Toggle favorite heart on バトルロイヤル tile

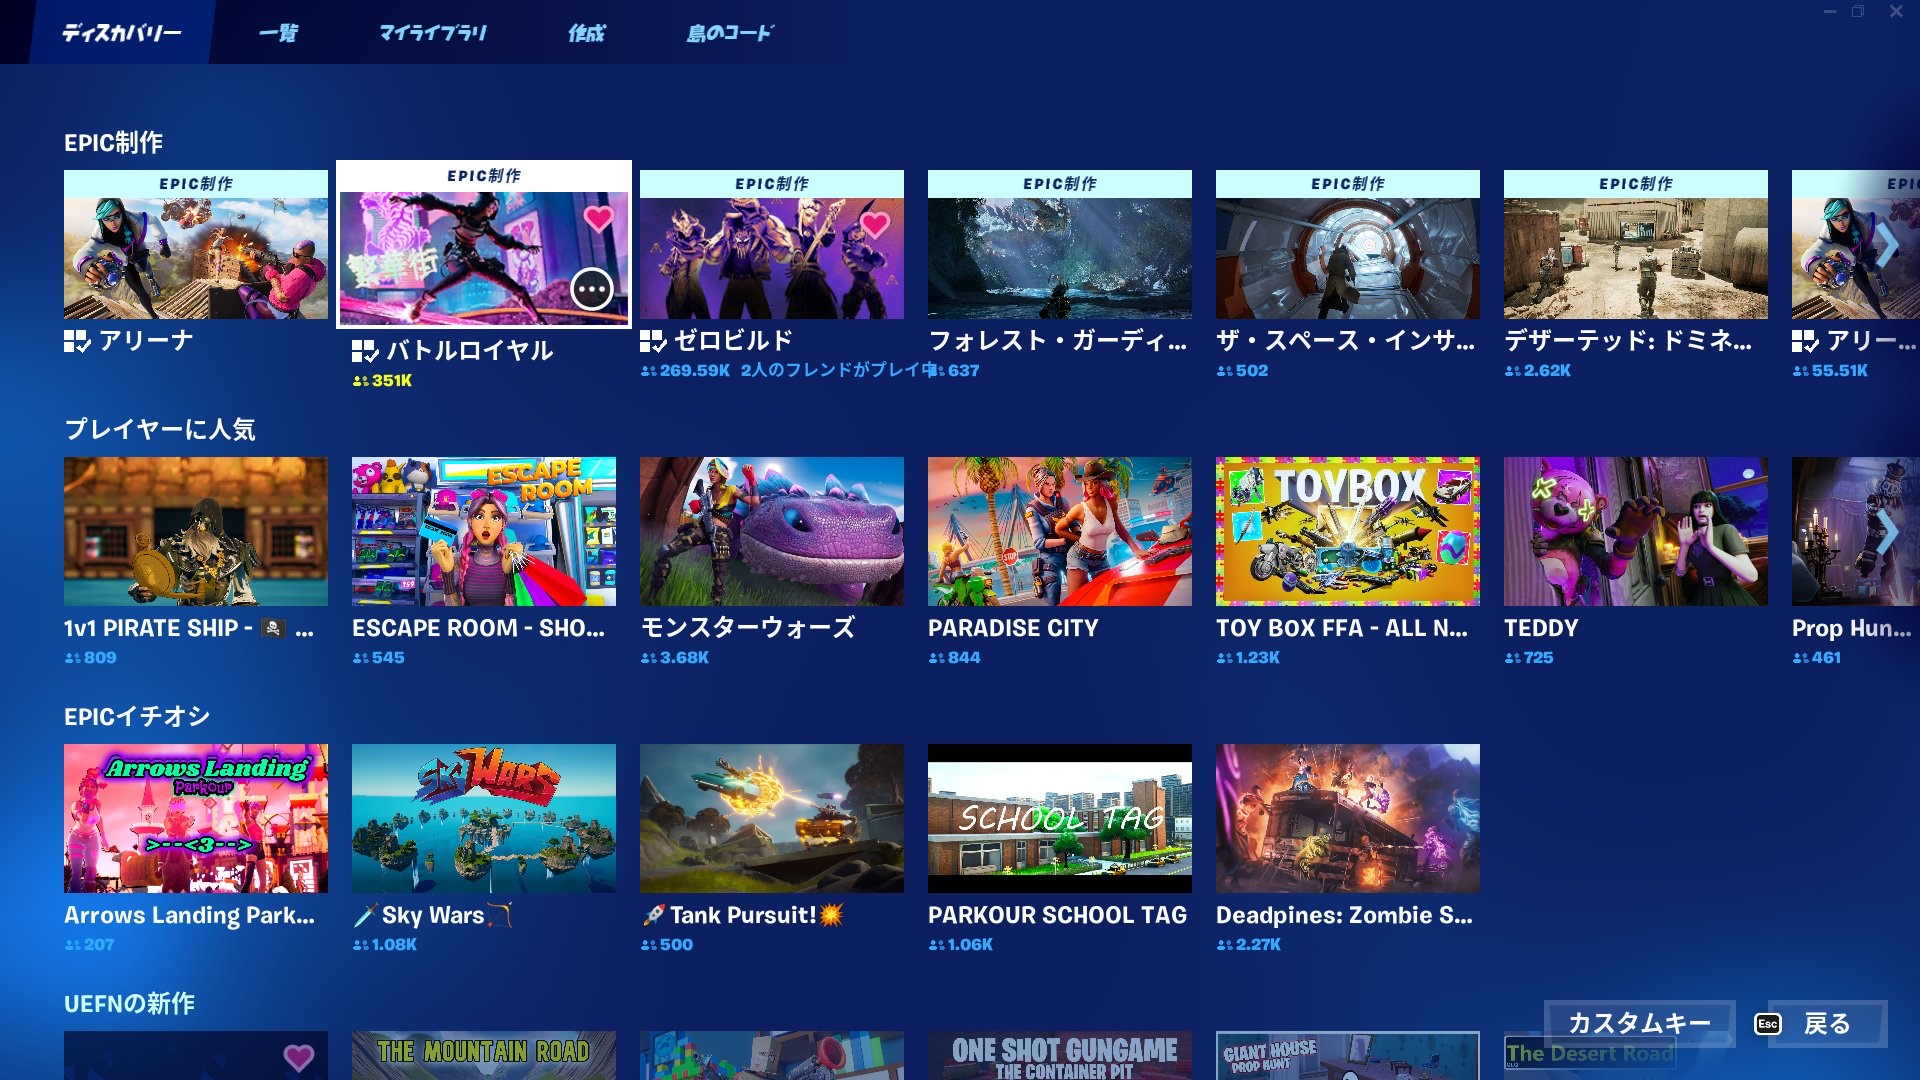click(598, 219)
